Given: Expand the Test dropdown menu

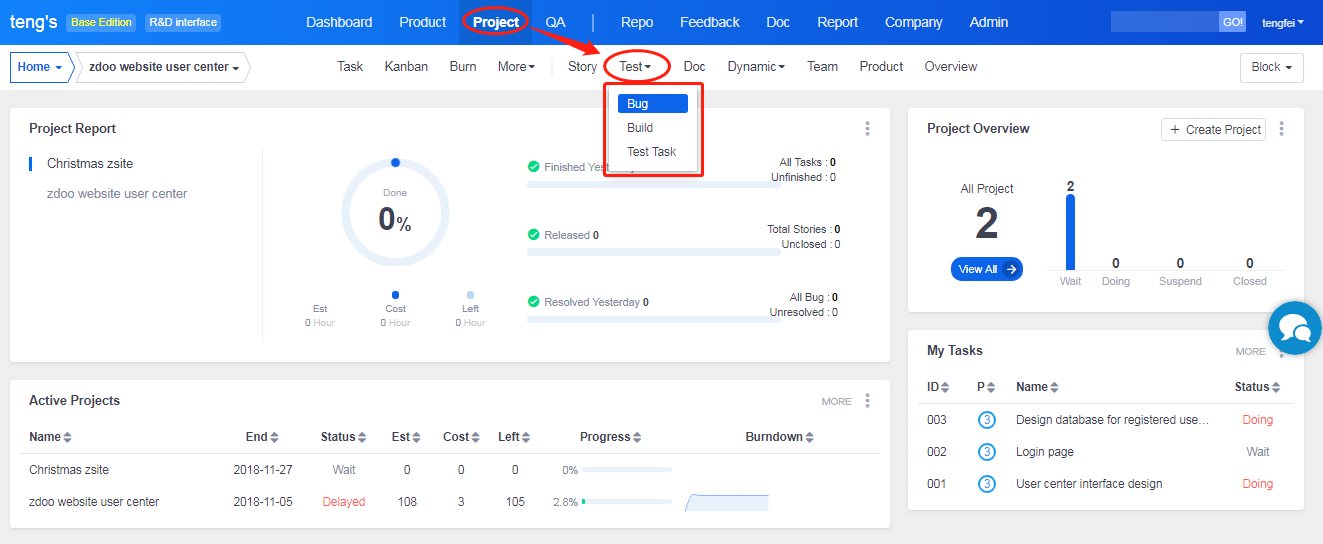Looking at the screenshot, I should [x=635, y=67].
